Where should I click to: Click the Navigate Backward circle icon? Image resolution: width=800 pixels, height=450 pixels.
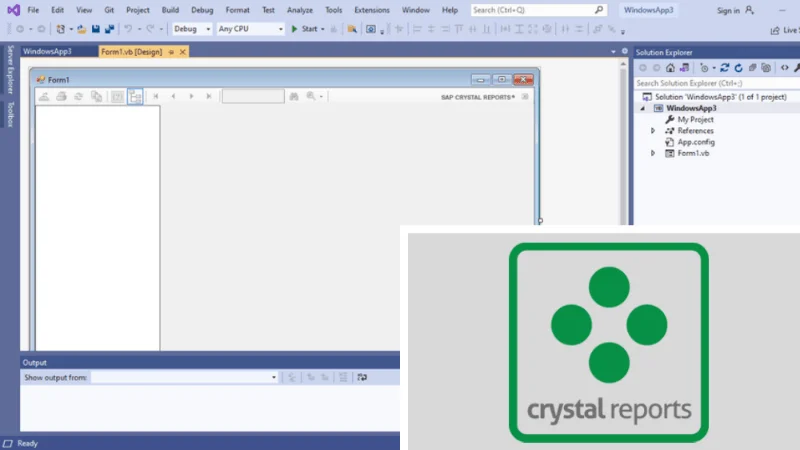tap(20, 29)
